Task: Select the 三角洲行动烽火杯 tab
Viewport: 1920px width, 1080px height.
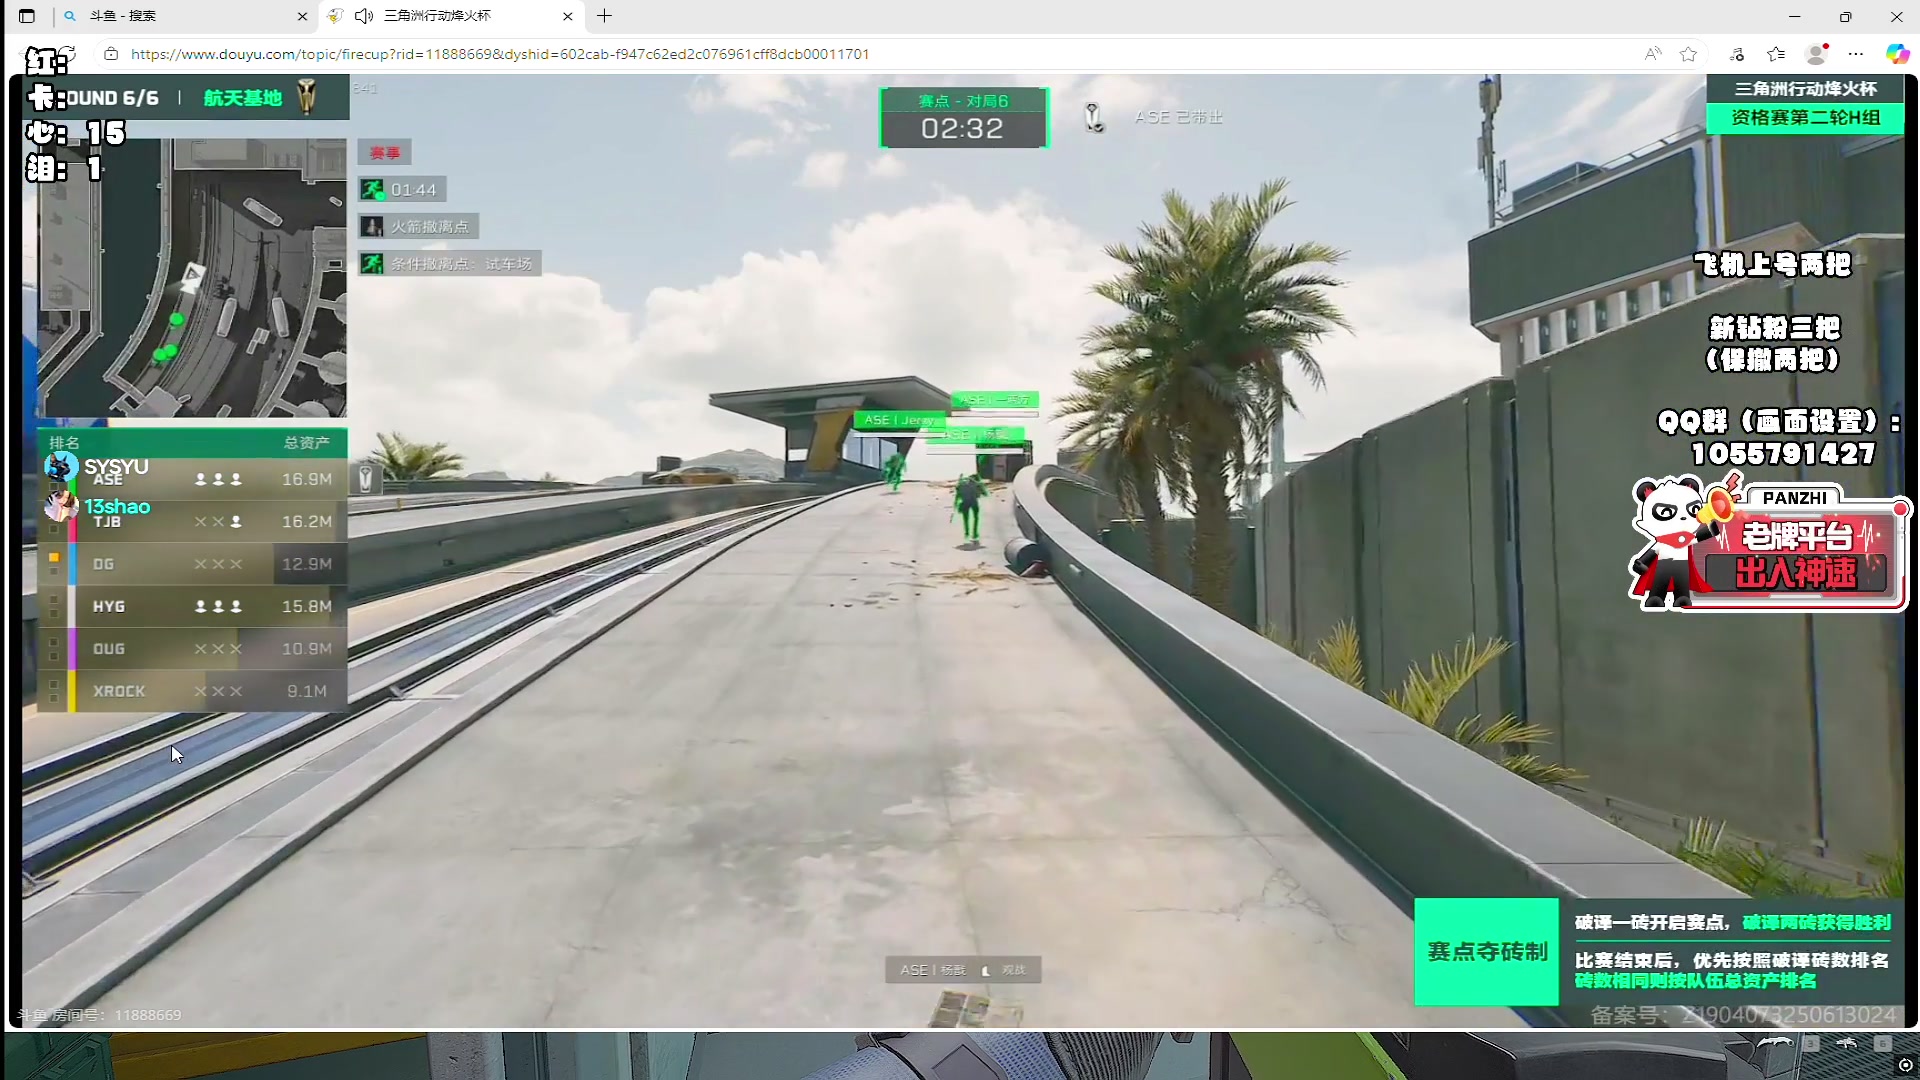Action: pyautogui.click(x=451, y=16)
